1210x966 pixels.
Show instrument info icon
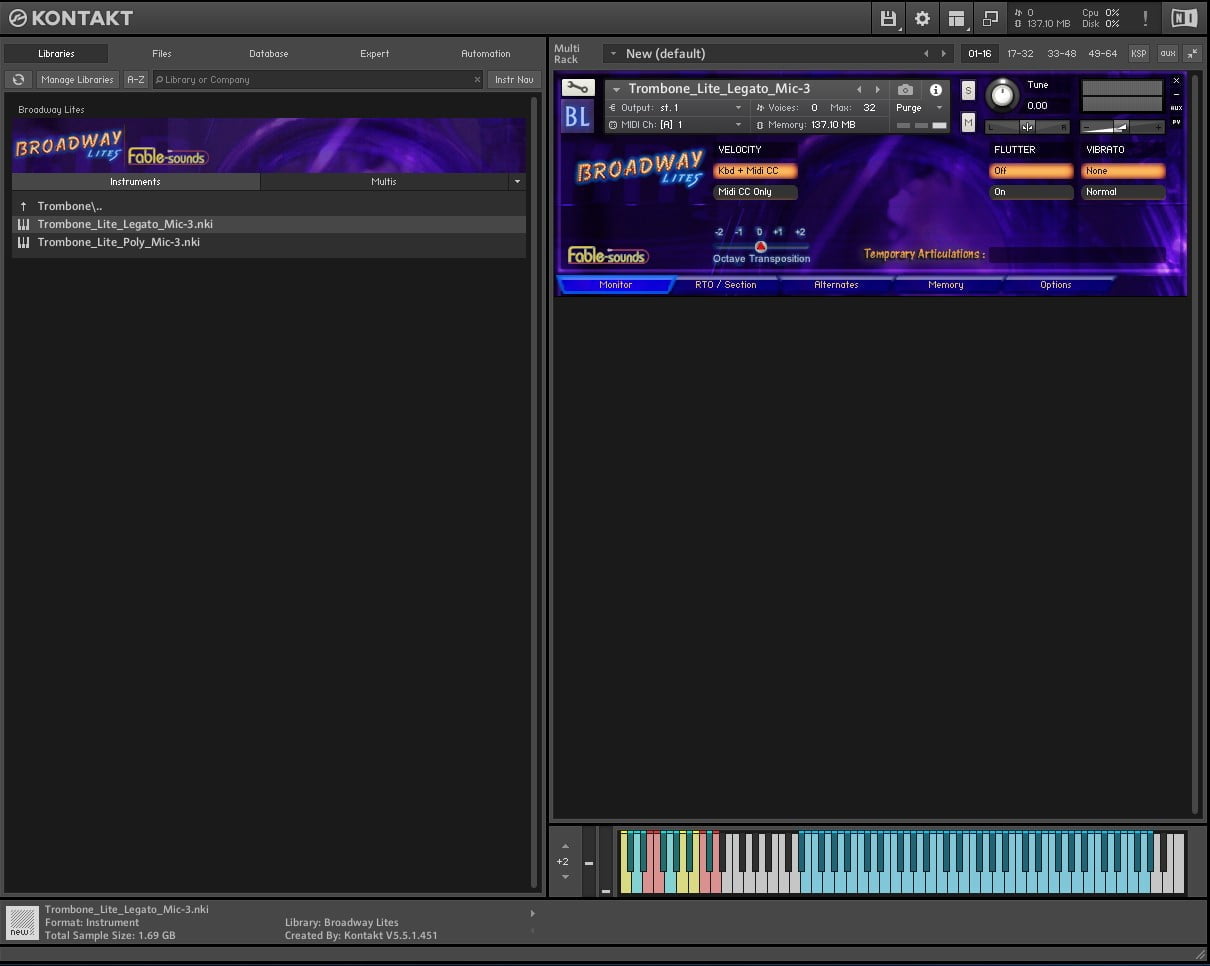tap(936, 90)
